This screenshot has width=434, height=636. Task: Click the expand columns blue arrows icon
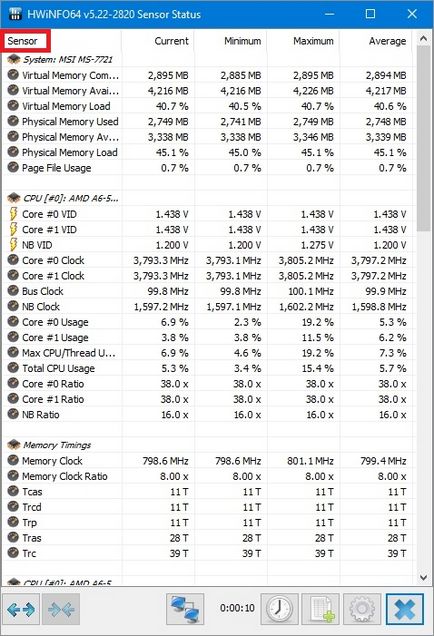[21, 609]
